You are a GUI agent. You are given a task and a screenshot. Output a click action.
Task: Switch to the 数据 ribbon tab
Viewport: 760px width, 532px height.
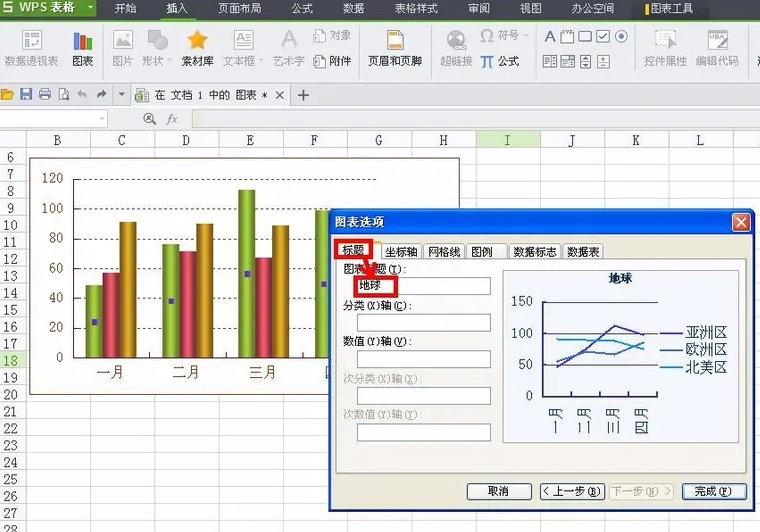coord(353,8)
